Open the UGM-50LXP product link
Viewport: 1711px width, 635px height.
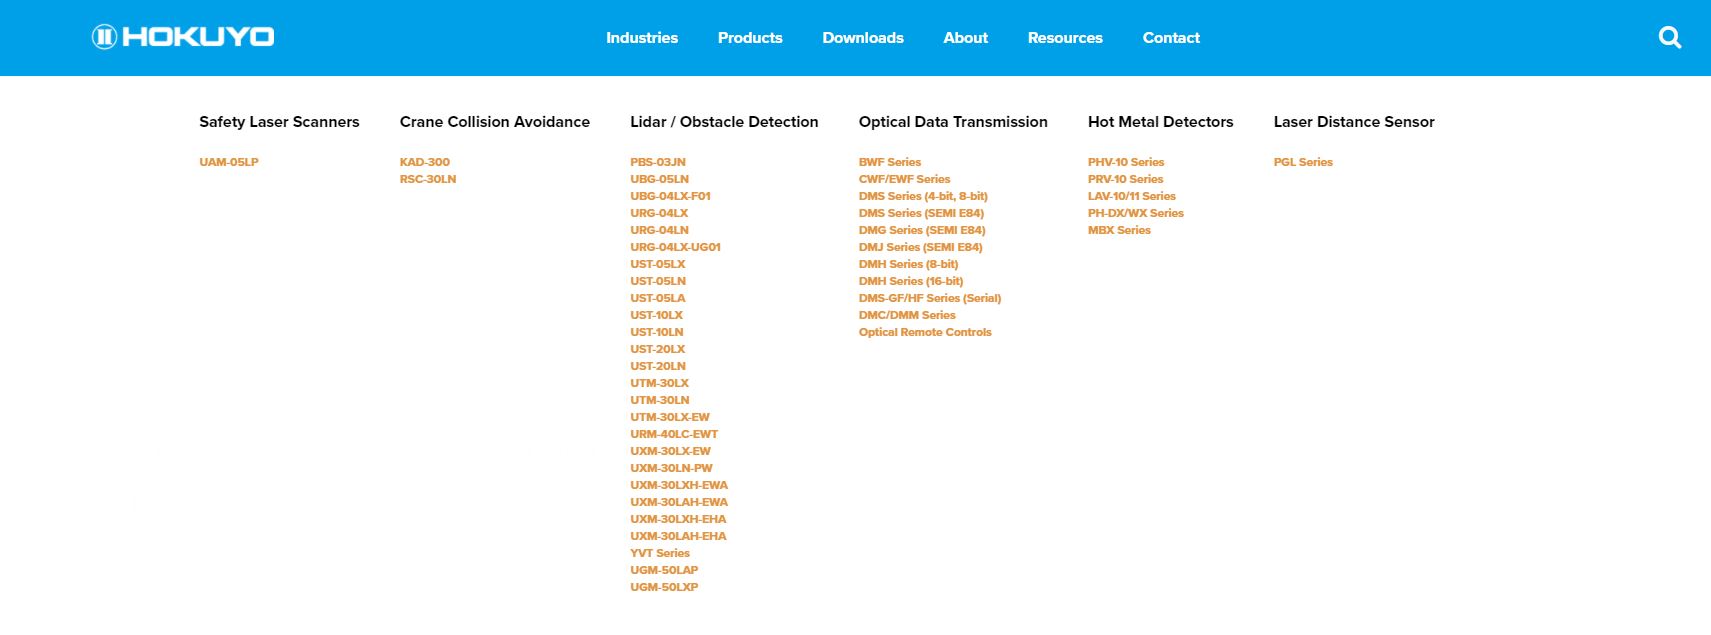(x=664, y=587)
